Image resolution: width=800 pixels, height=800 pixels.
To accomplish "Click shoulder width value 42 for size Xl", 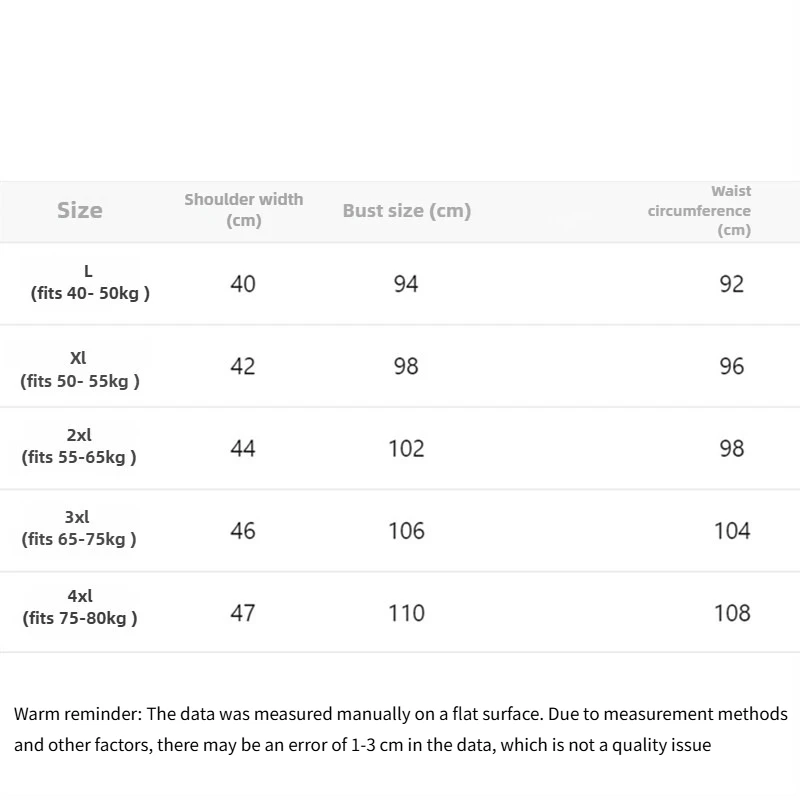I will [243, 366].
